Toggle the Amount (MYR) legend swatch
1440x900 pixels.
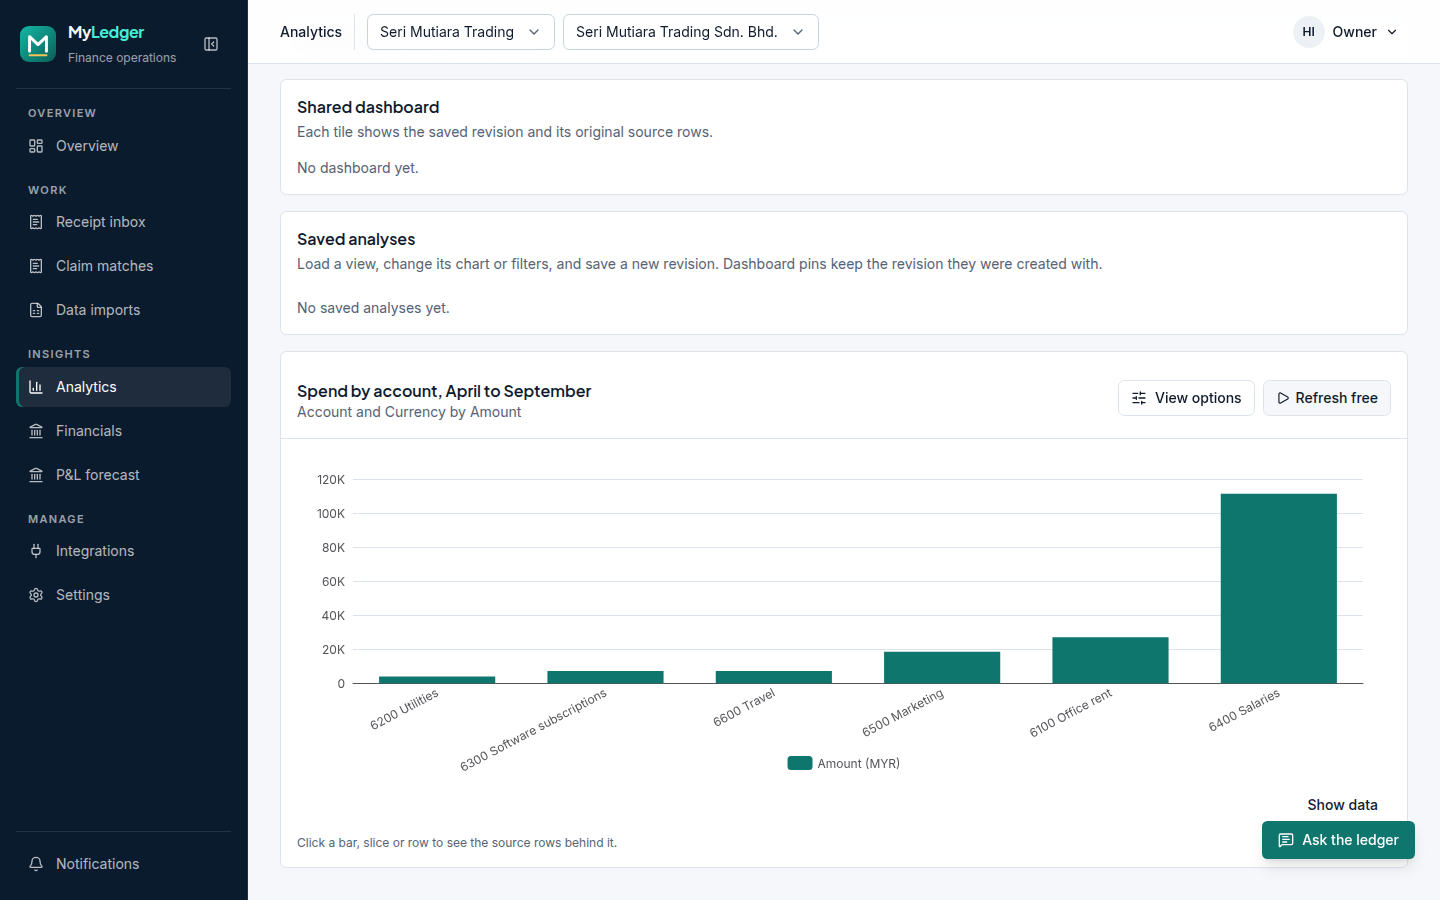point(800,763)
